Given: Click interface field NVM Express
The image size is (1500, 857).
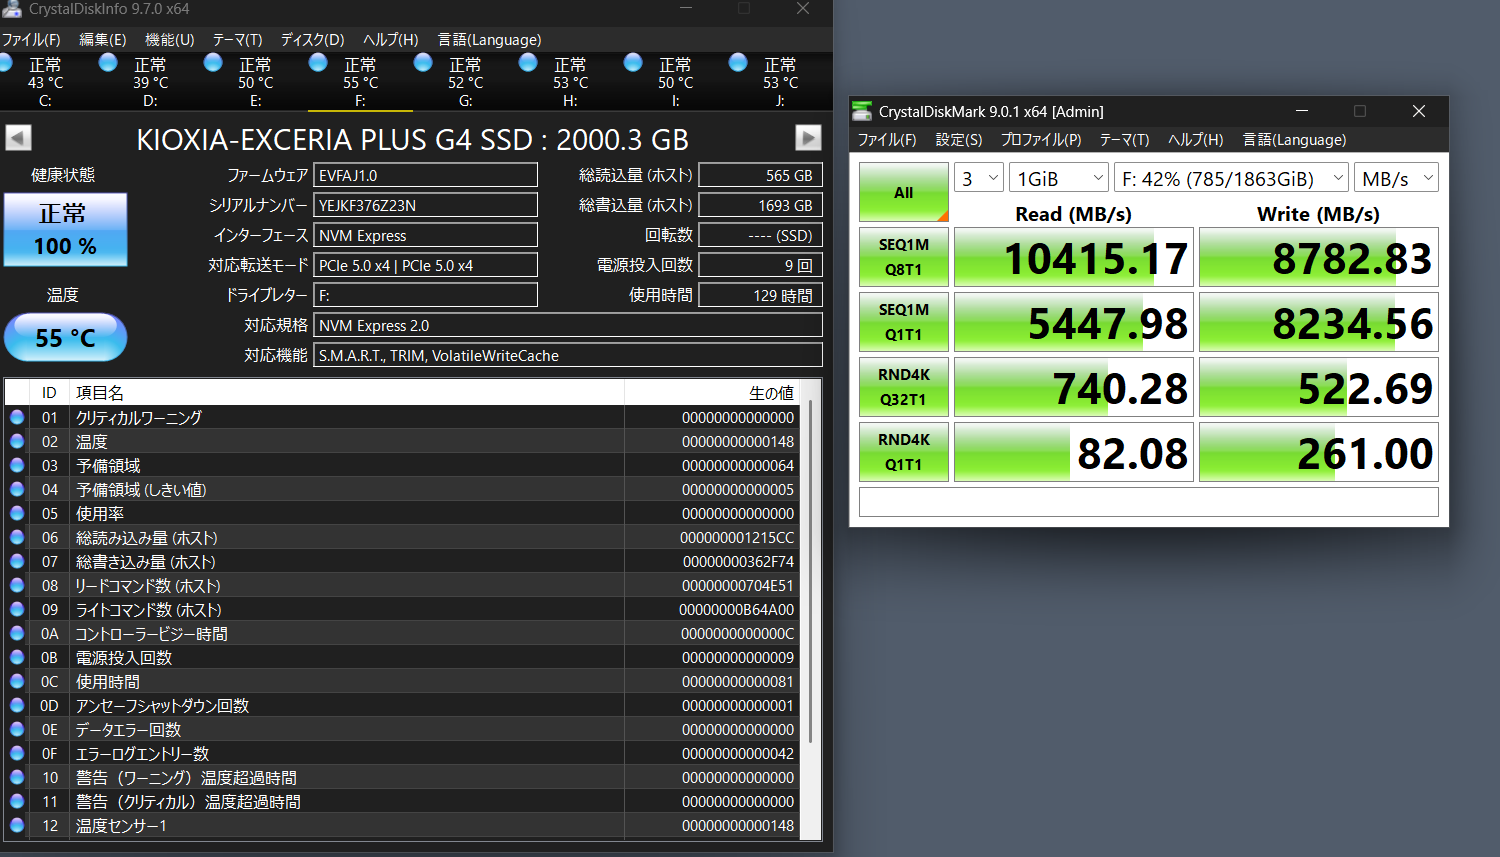Looking at the screenshot, I should [425, 235].
